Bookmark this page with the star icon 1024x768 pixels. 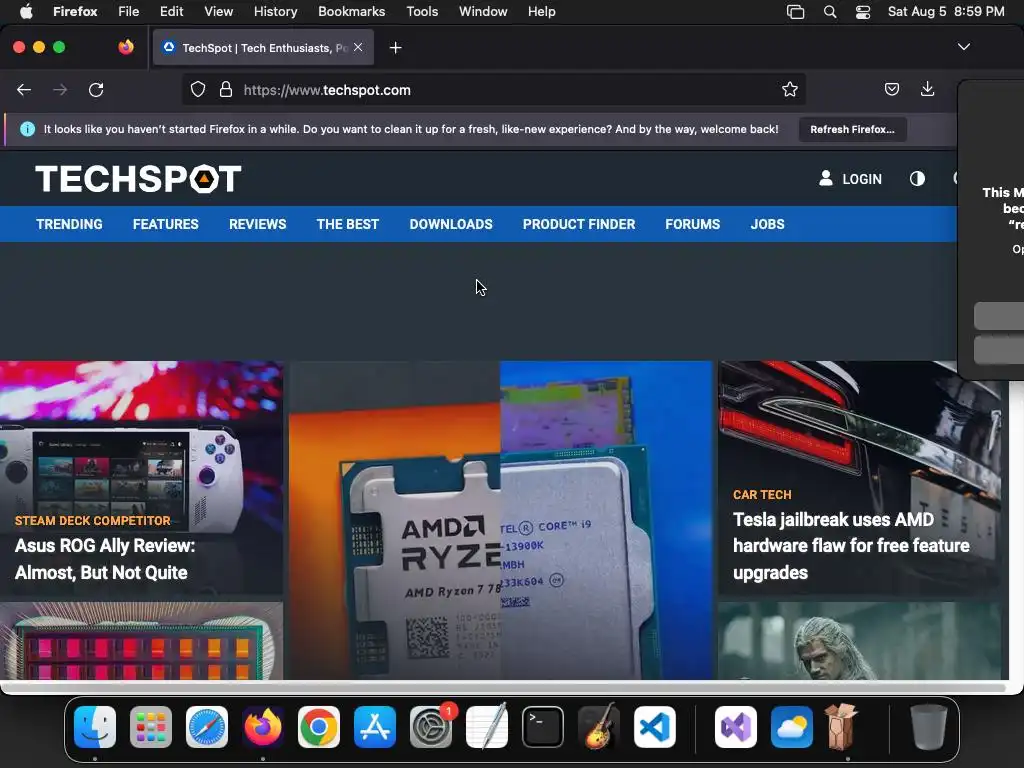click(790, 90)
